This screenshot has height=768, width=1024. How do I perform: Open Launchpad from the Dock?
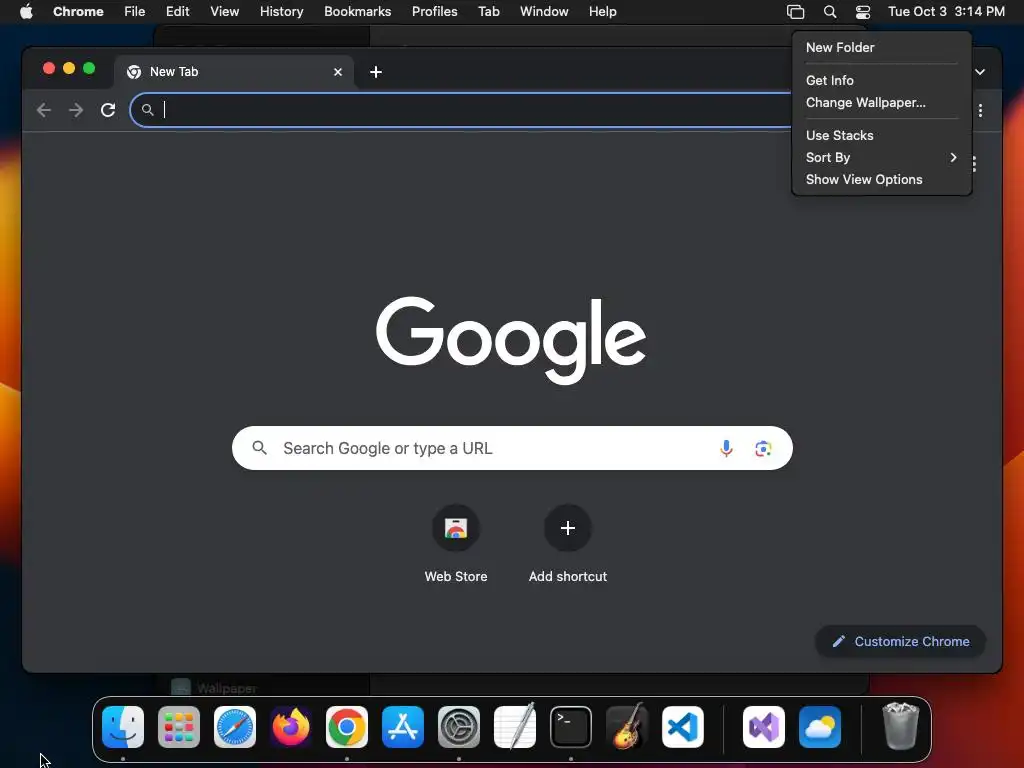179,727
